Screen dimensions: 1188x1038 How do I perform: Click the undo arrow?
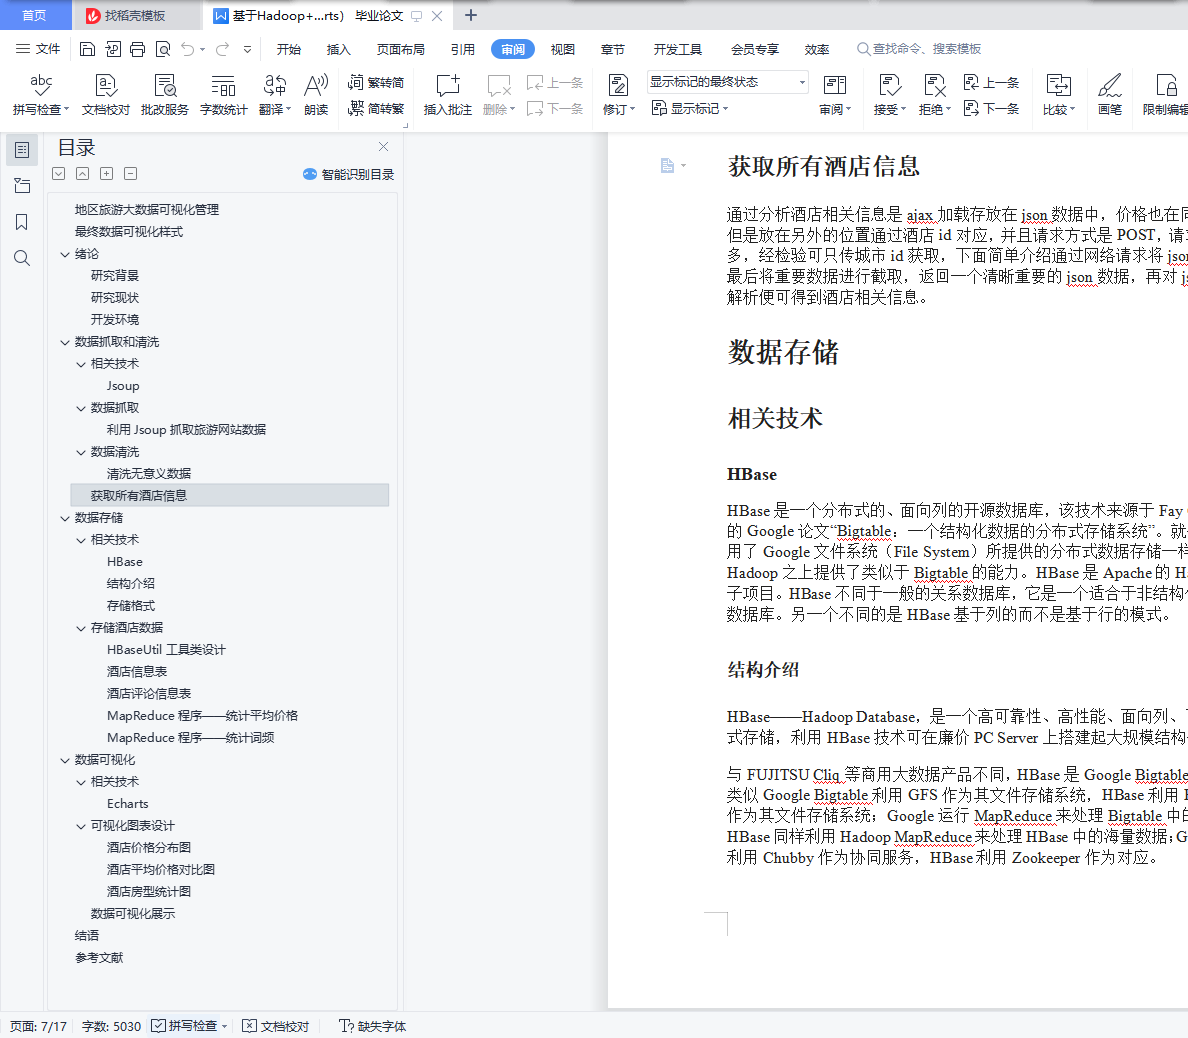(188, 49)
